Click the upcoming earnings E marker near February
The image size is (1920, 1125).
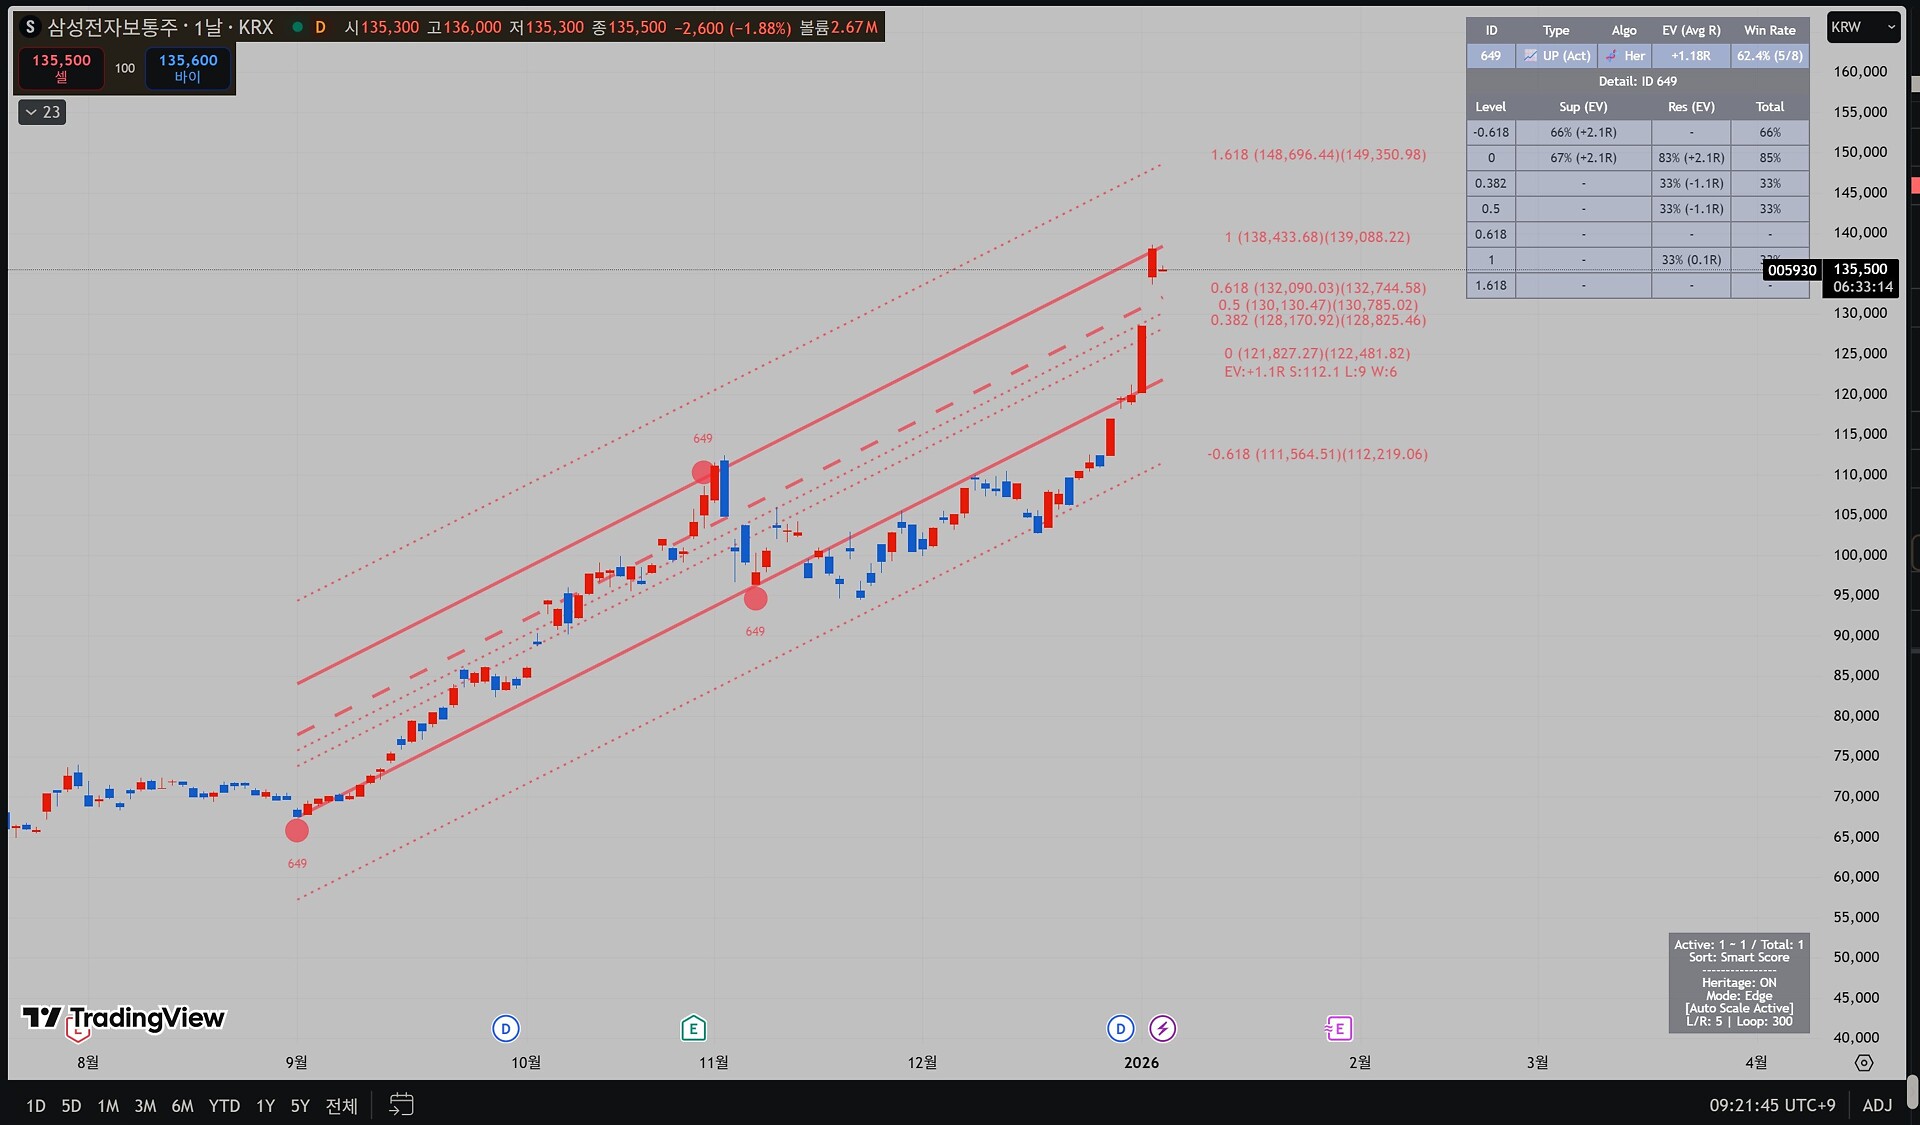point(1338,1028)
